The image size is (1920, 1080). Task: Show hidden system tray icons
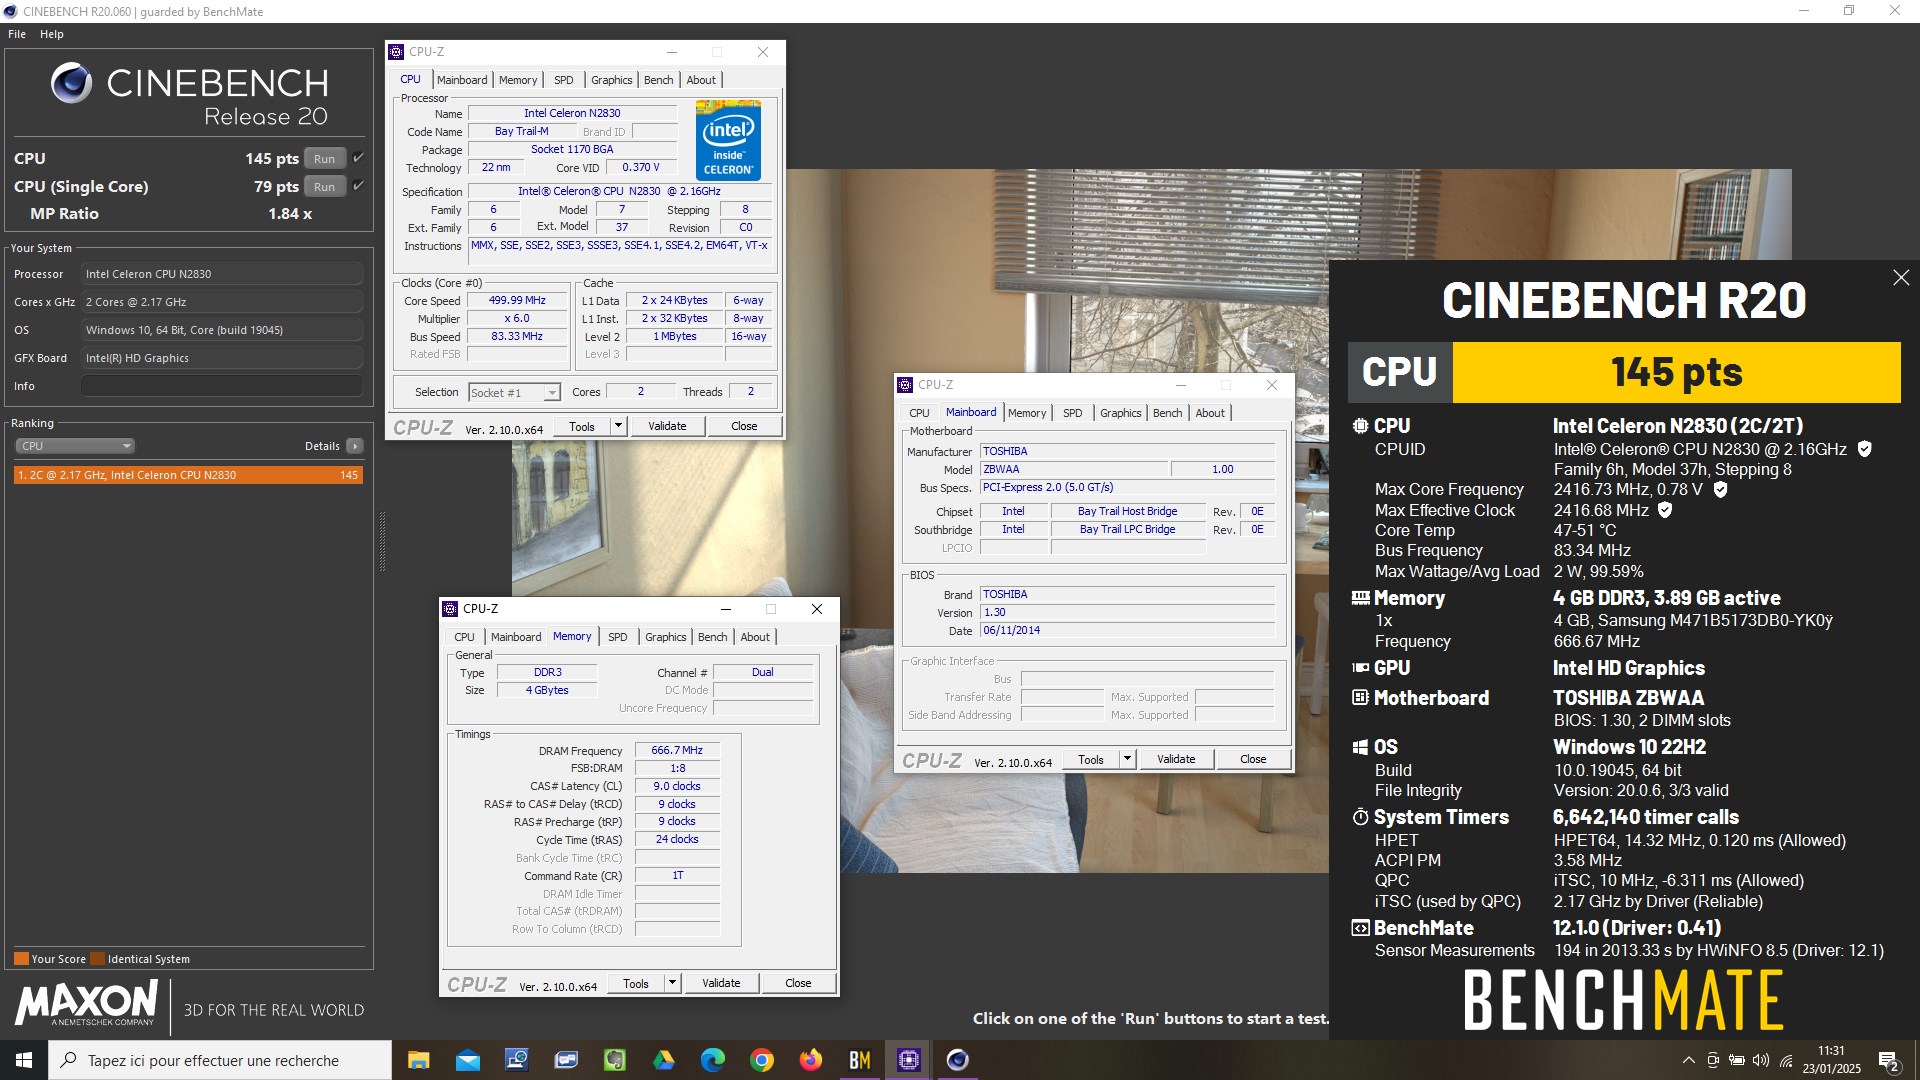1688,1060
